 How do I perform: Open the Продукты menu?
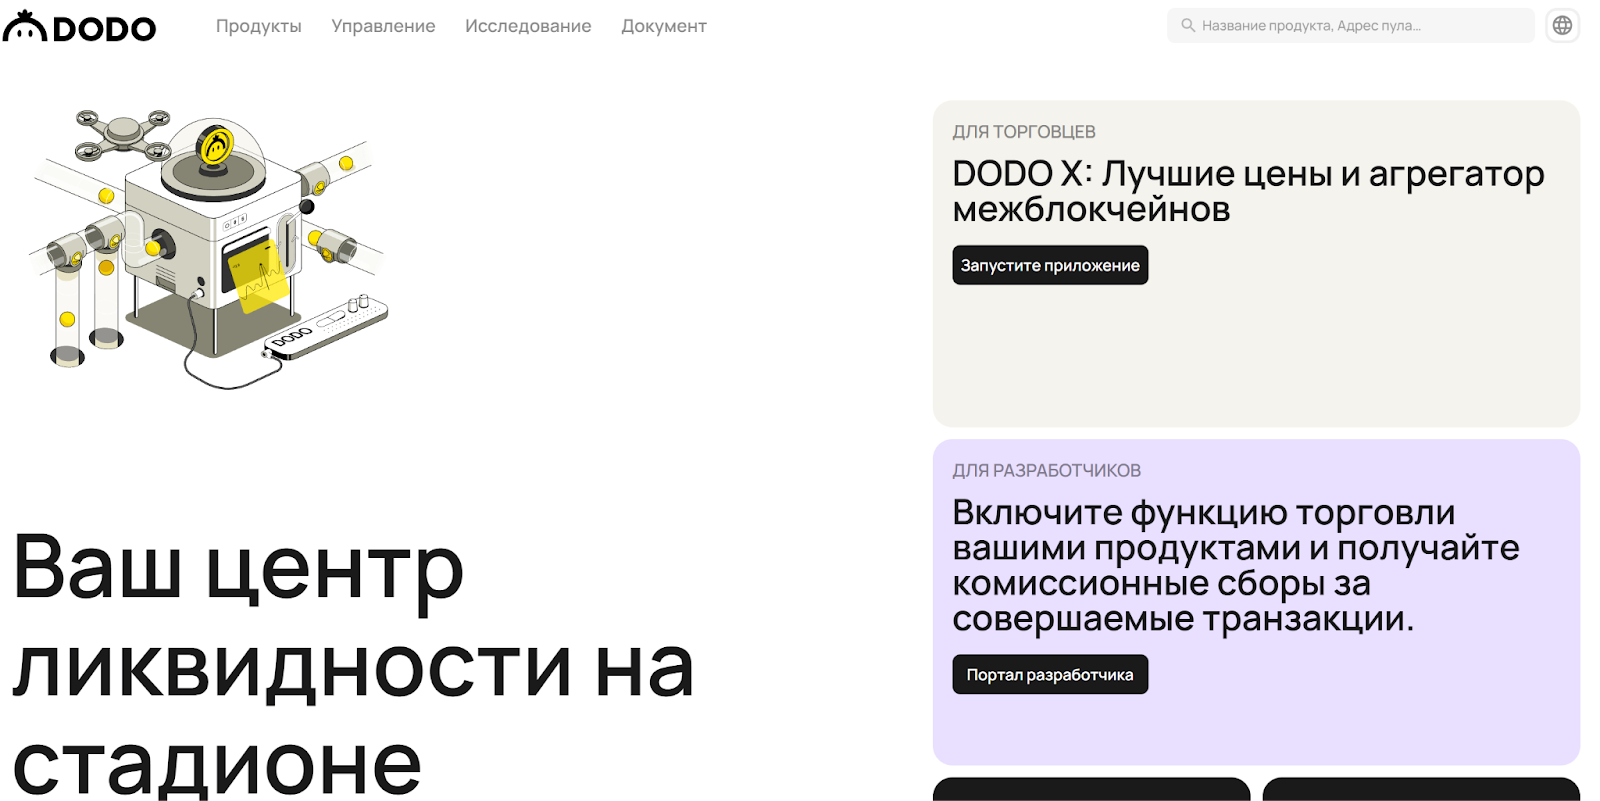click(x=258, y=26)
